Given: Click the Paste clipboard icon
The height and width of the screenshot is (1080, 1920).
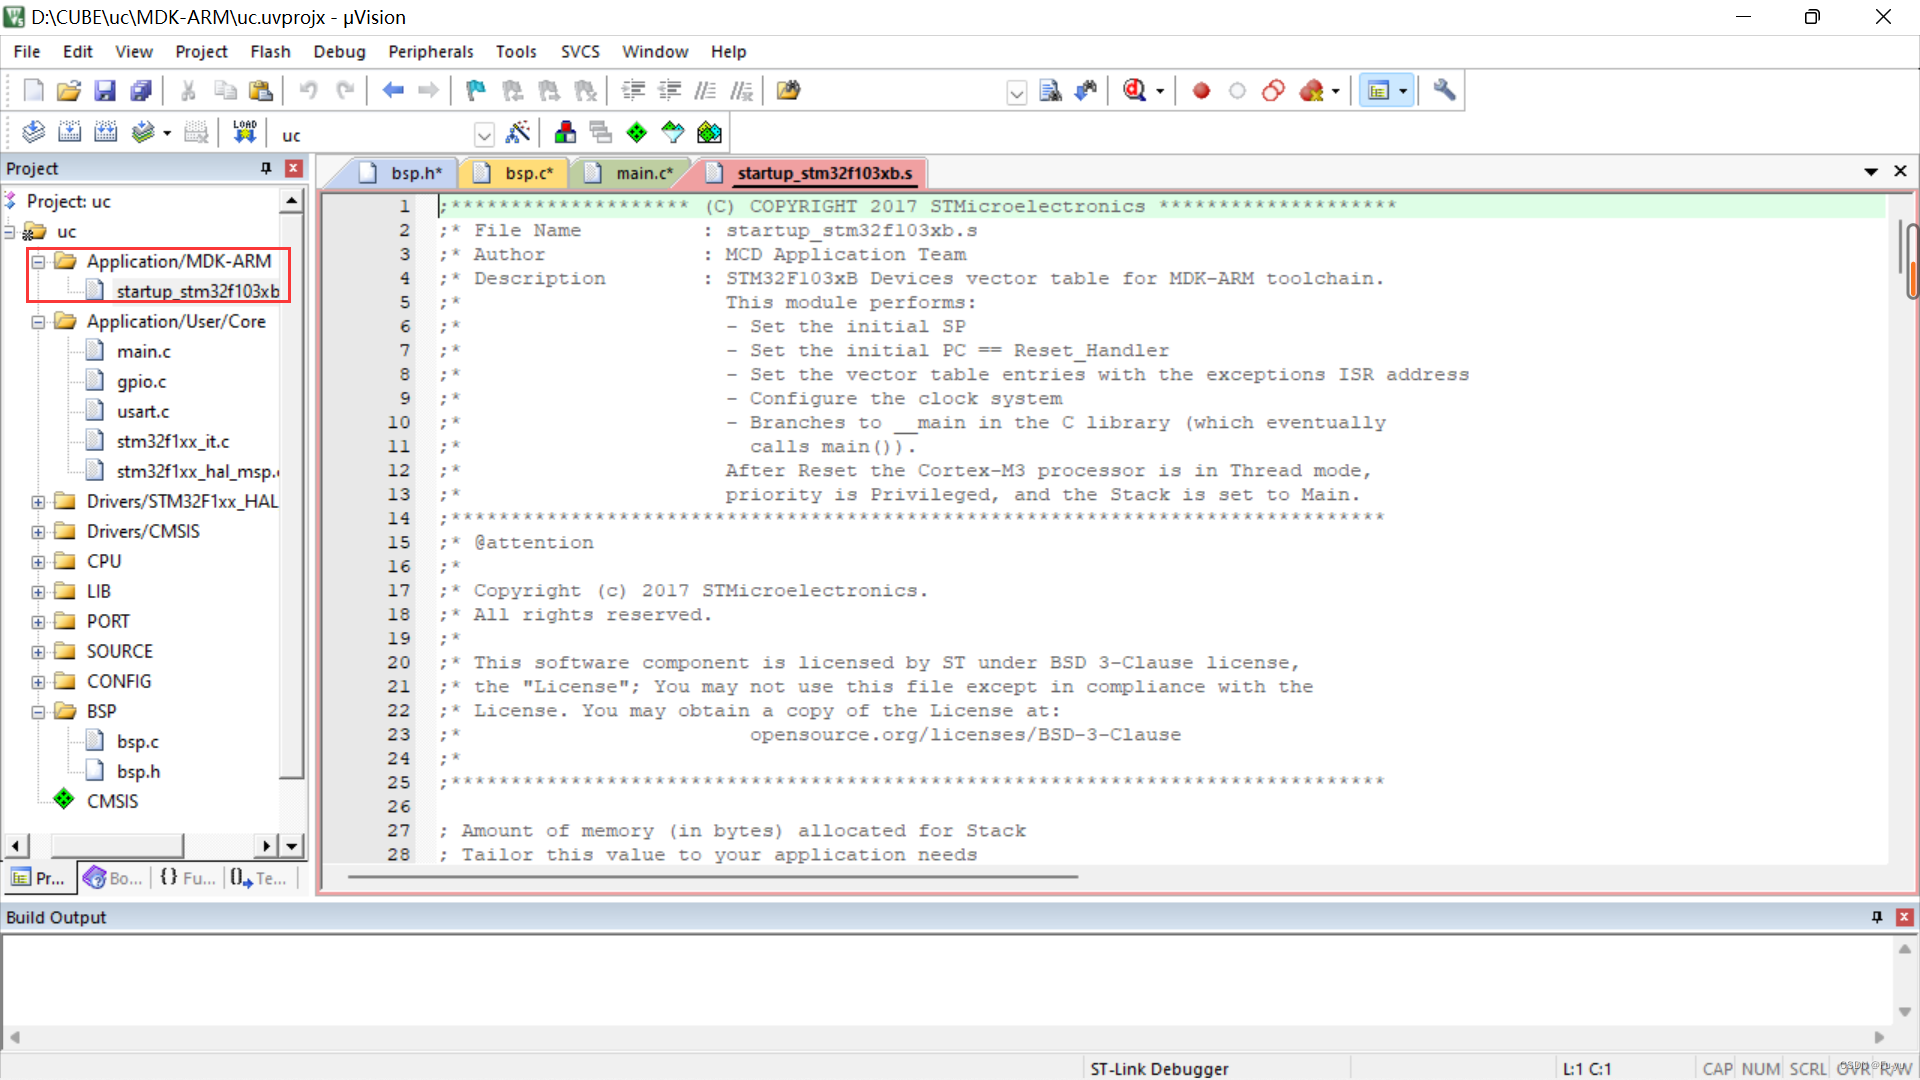Looking at the screenshot, I should [261, 91].
